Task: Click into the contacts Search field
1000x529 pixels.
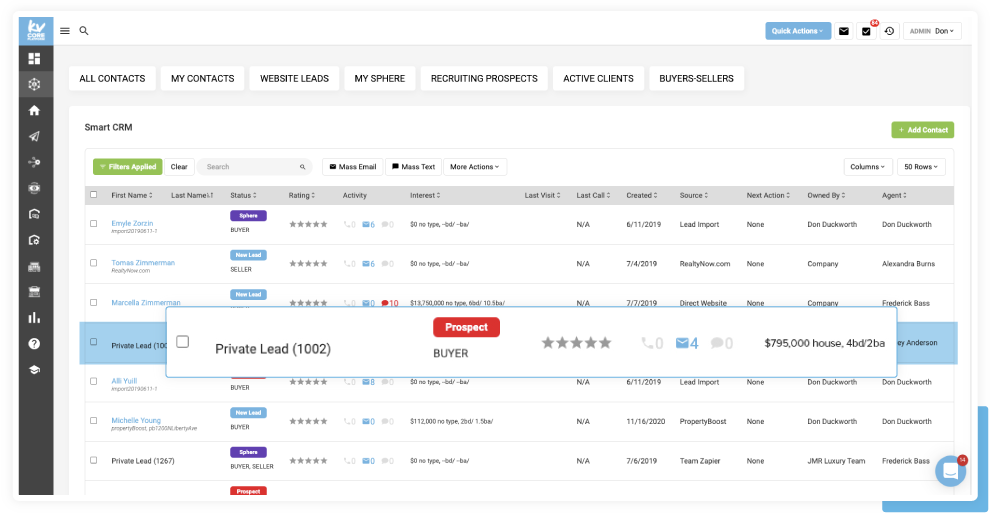Action: [x=254, y=167]
